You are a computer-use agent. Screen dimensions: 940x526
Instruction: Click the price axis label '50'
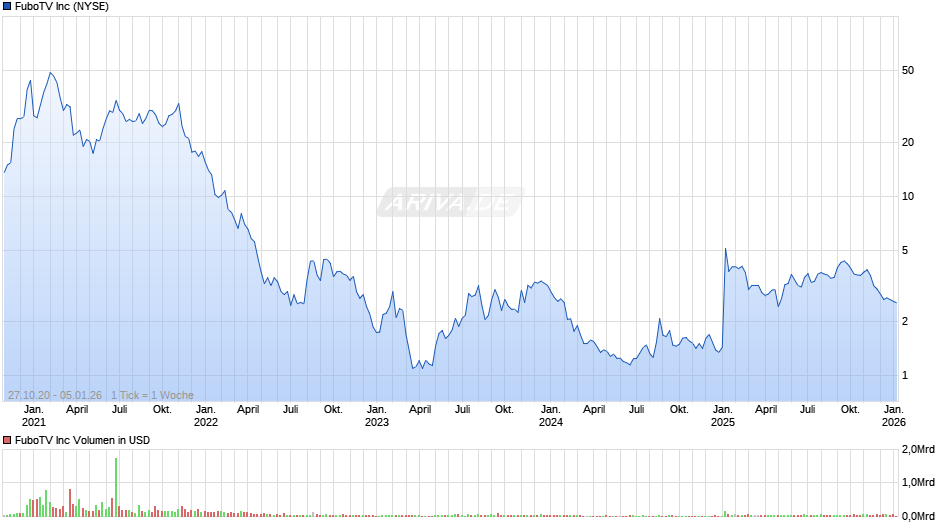[908, 71]
